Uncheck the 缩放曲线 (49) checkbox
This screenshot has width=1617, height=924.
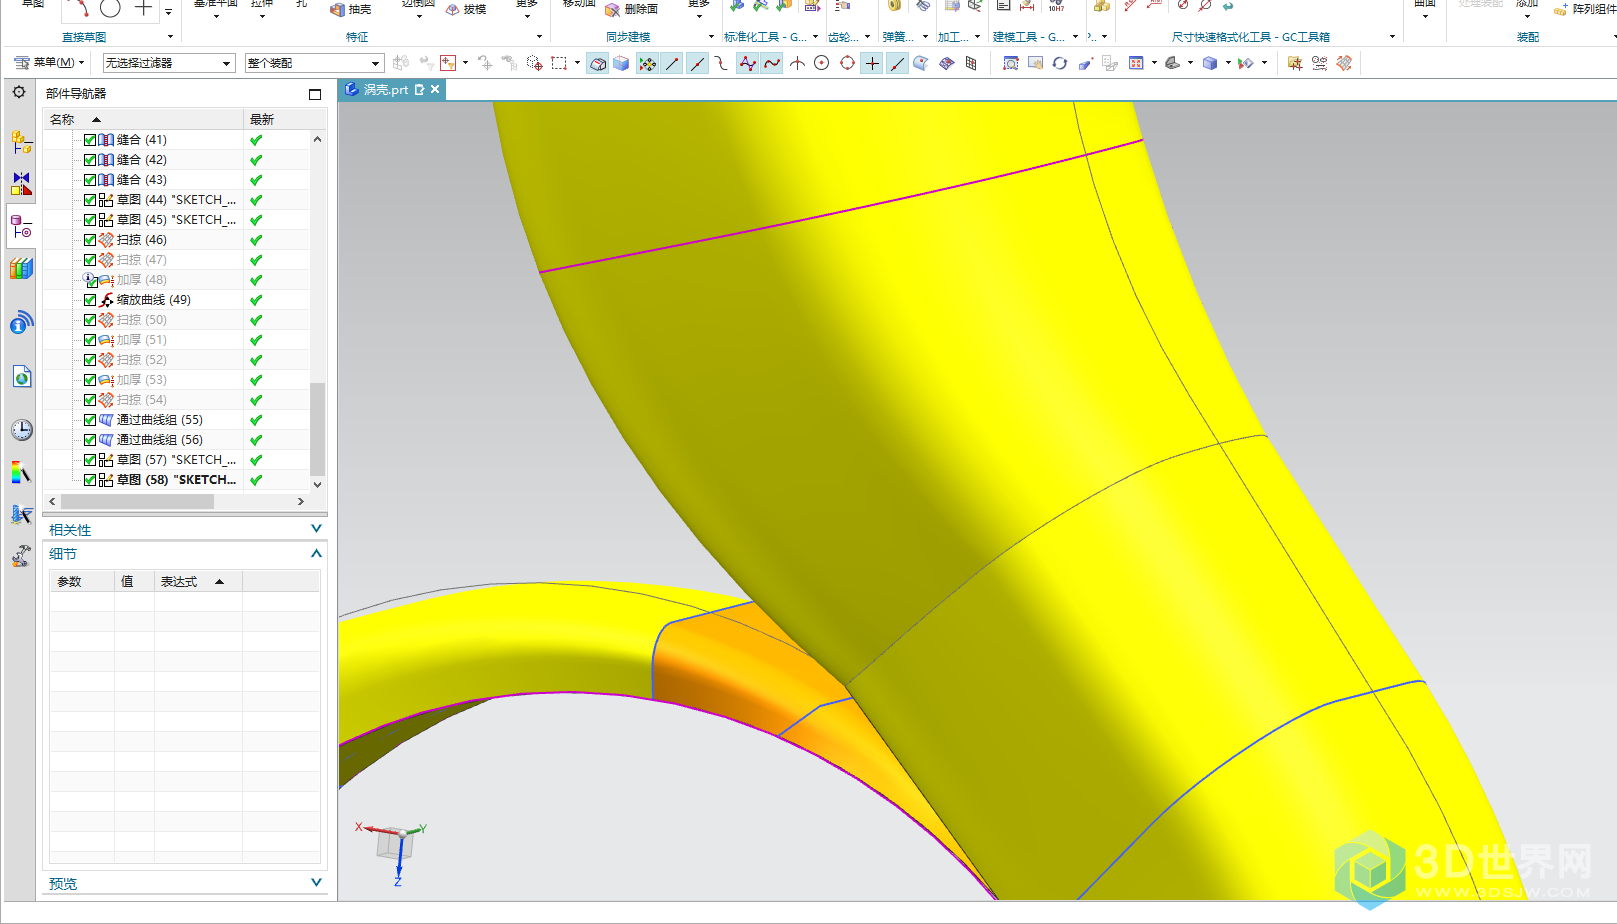(90, 300)
